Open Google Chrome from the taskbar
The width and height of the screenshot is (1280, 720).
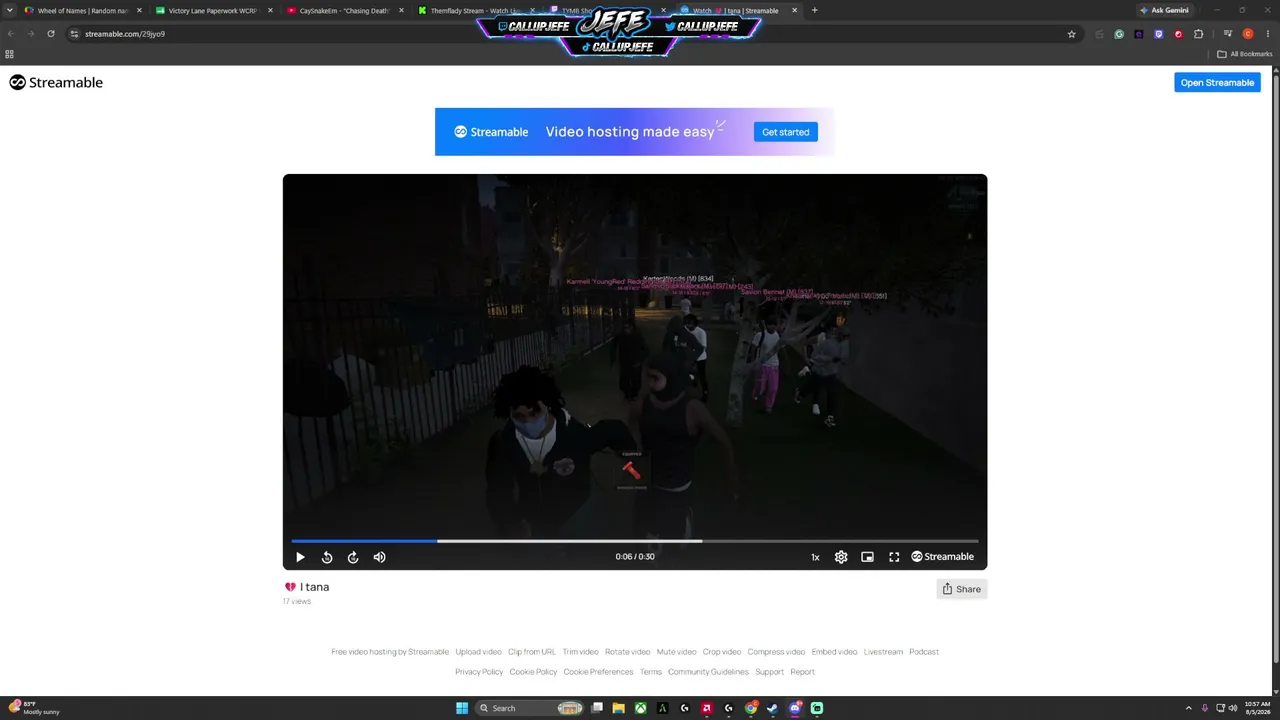751,708
